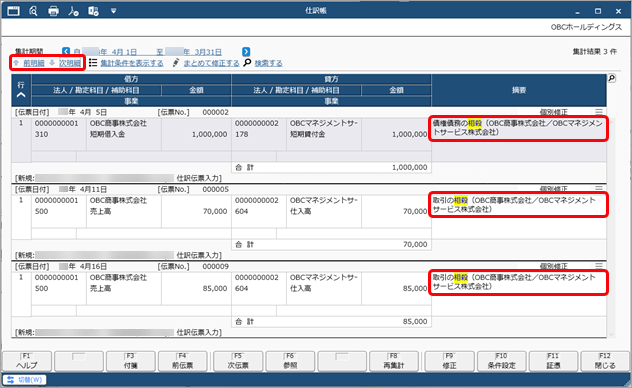Screen dimensions: 632x388
Task: Go to previous period with left arrow
Action: coord(66,52)
